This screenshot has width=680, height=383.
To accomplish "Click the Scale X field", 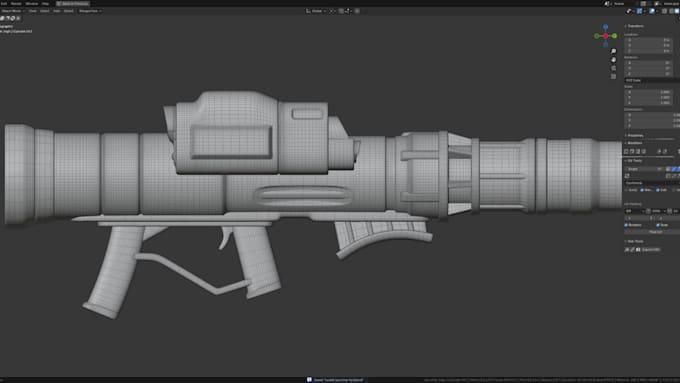I will [x=648, y=92].
